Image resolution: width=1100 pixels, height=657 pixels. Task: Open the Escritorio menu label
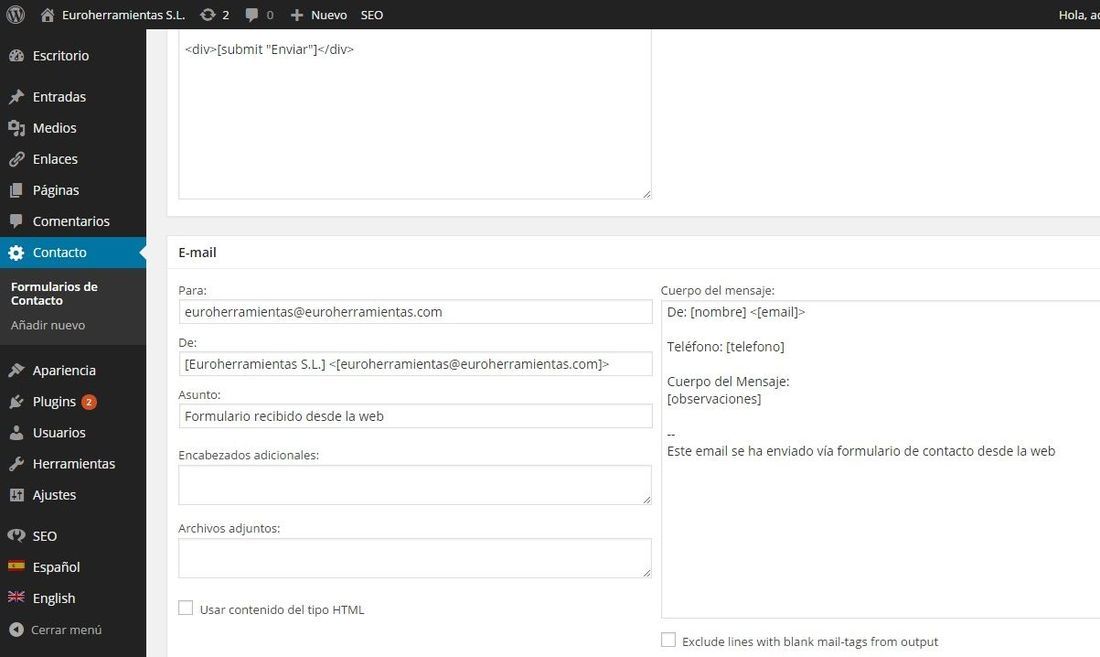click(x=61, y=55)
